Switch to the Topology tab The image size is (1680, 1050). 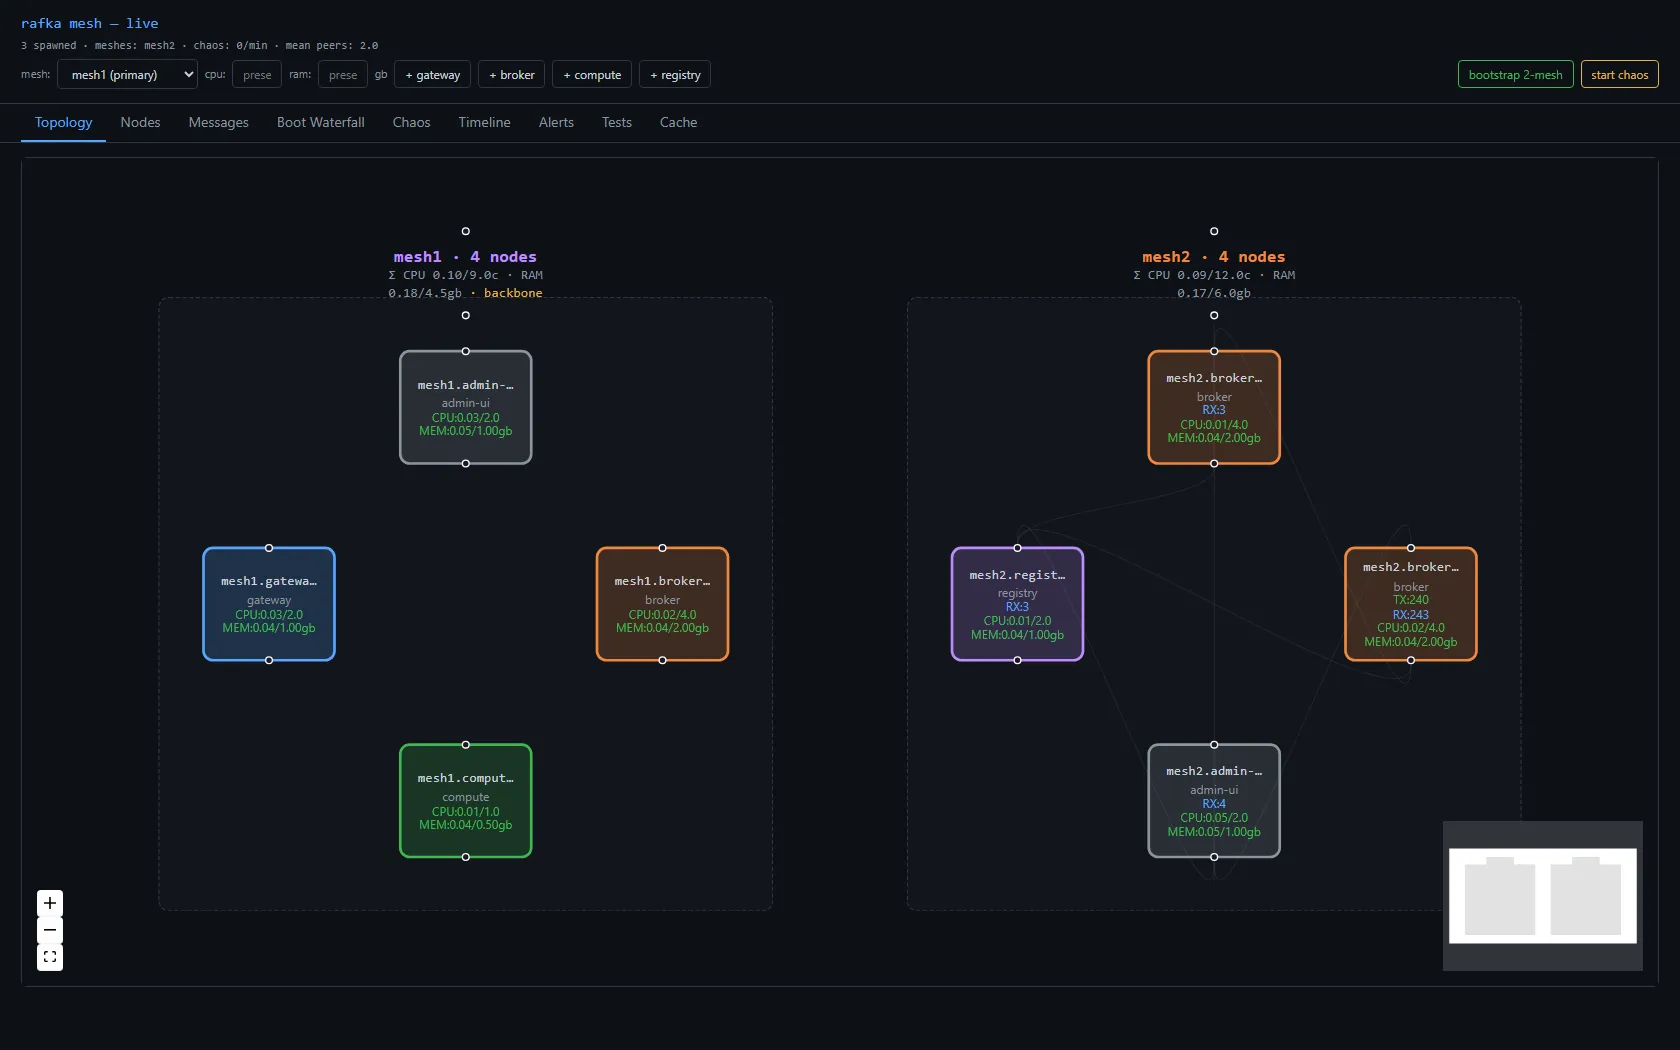63,122
